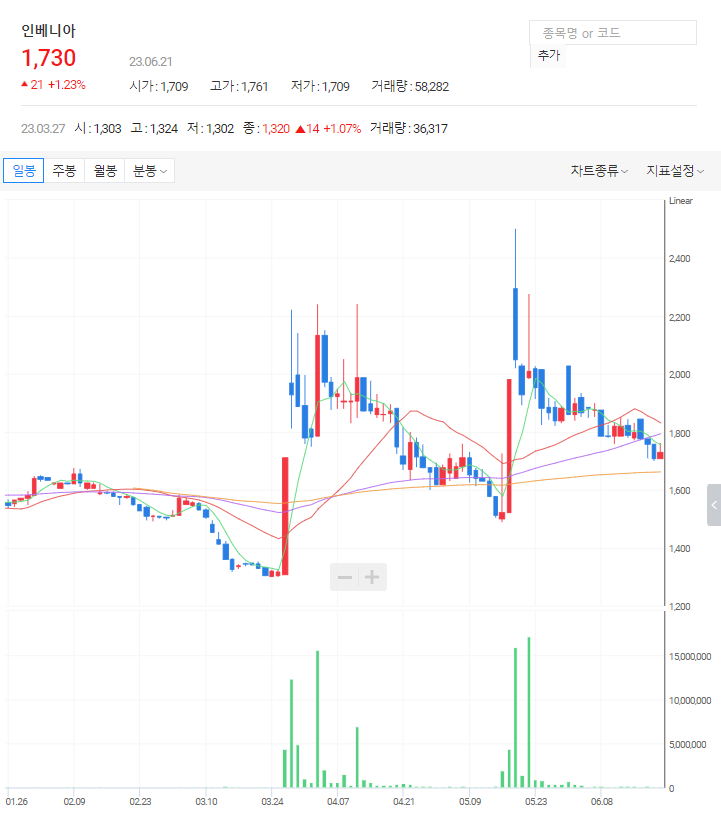Click the 1,200 price axis label
721x817 pixels.
click(679, 606)
